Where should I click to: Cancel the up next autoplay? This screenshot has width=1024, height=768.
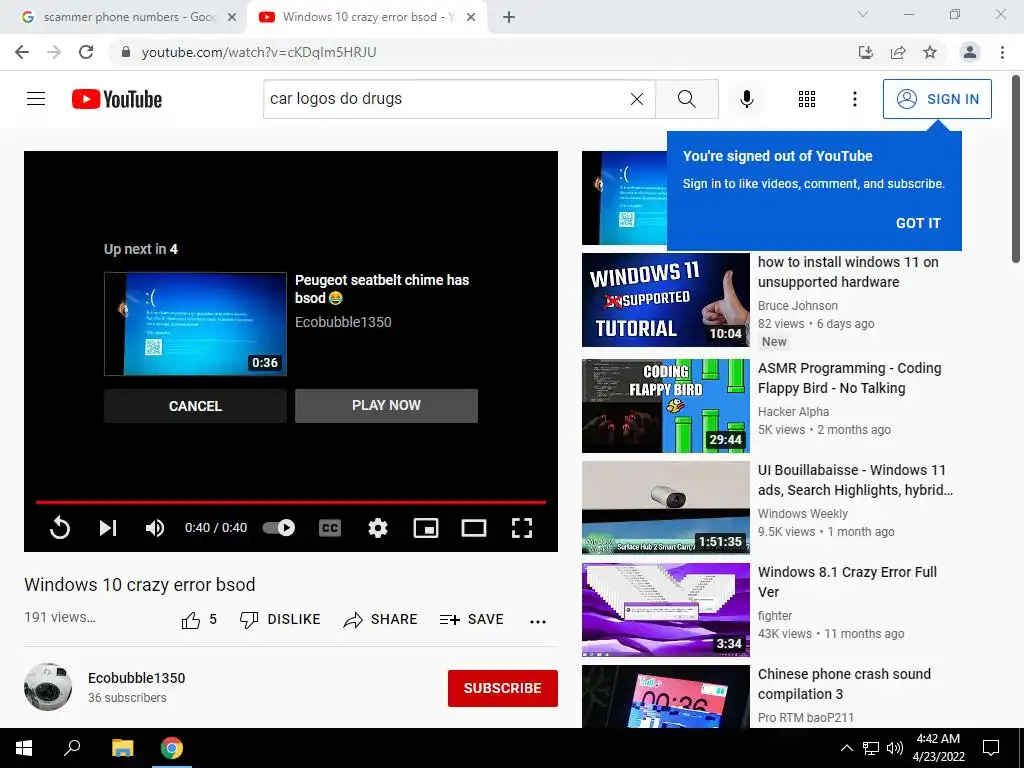click(195, 406)
